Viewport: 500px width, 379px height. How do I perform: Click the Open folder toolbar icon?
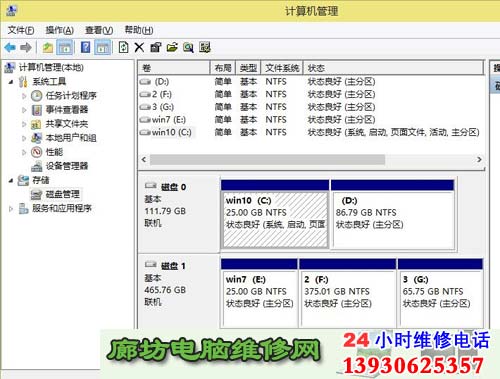point(172,48)
